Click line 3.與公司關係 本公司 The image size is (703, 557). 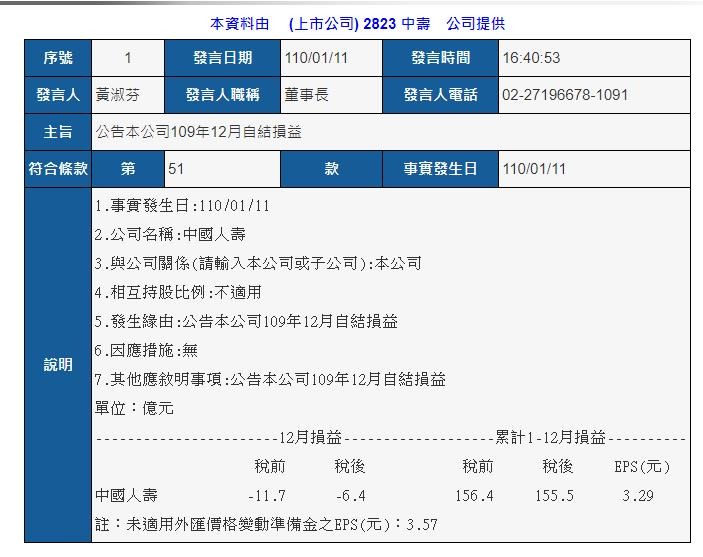point(258,264)
